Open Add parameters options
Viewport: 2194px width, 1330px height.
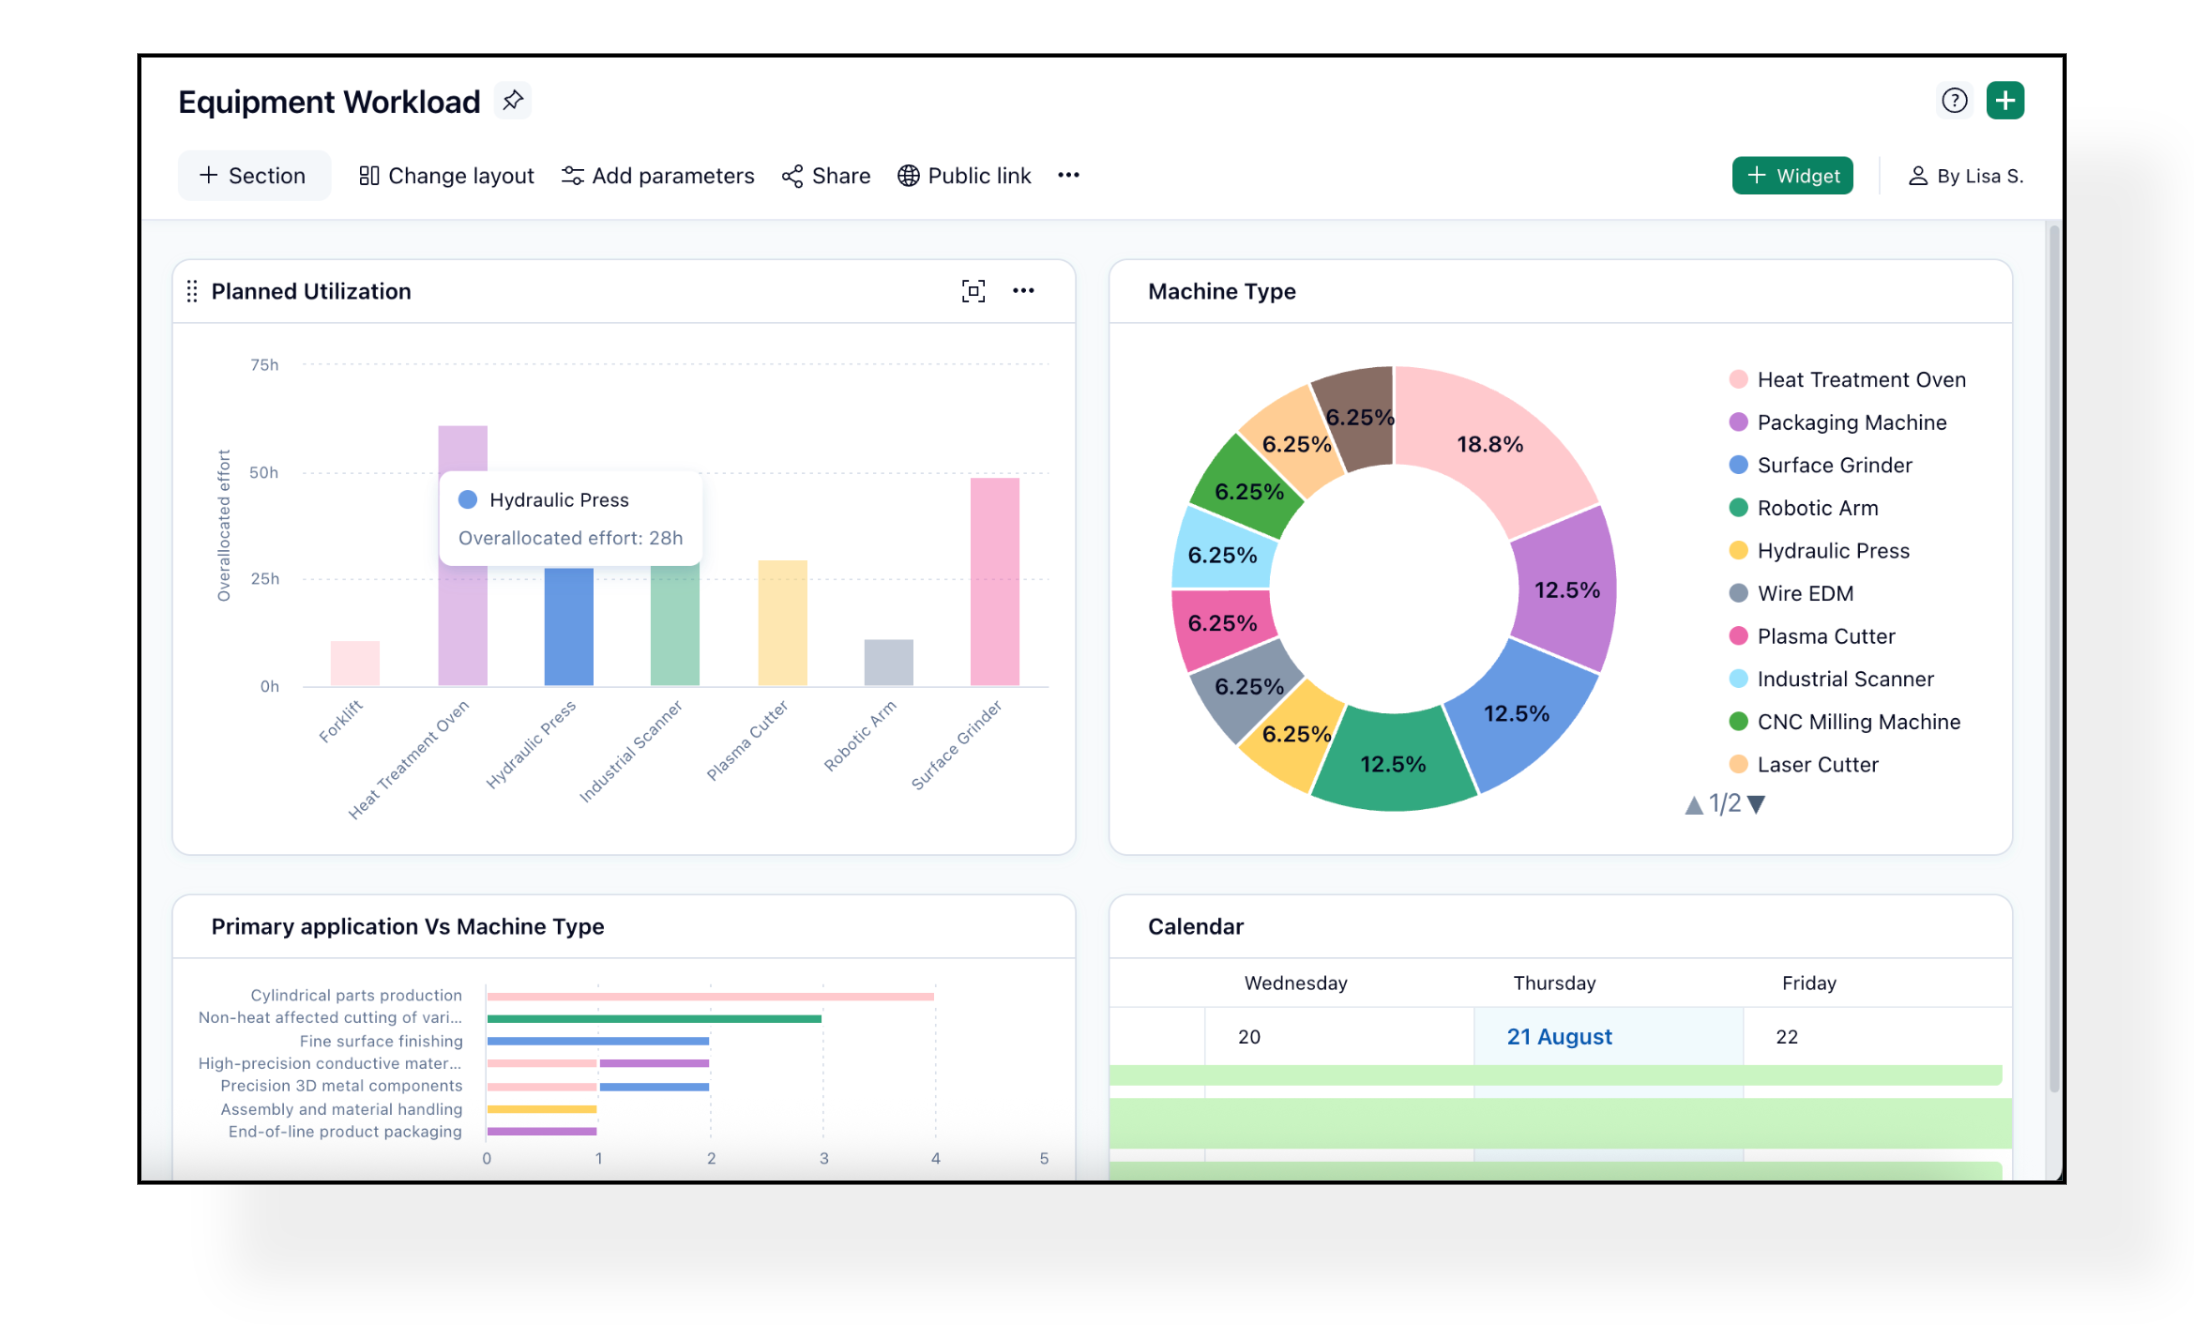coord(658,176)
